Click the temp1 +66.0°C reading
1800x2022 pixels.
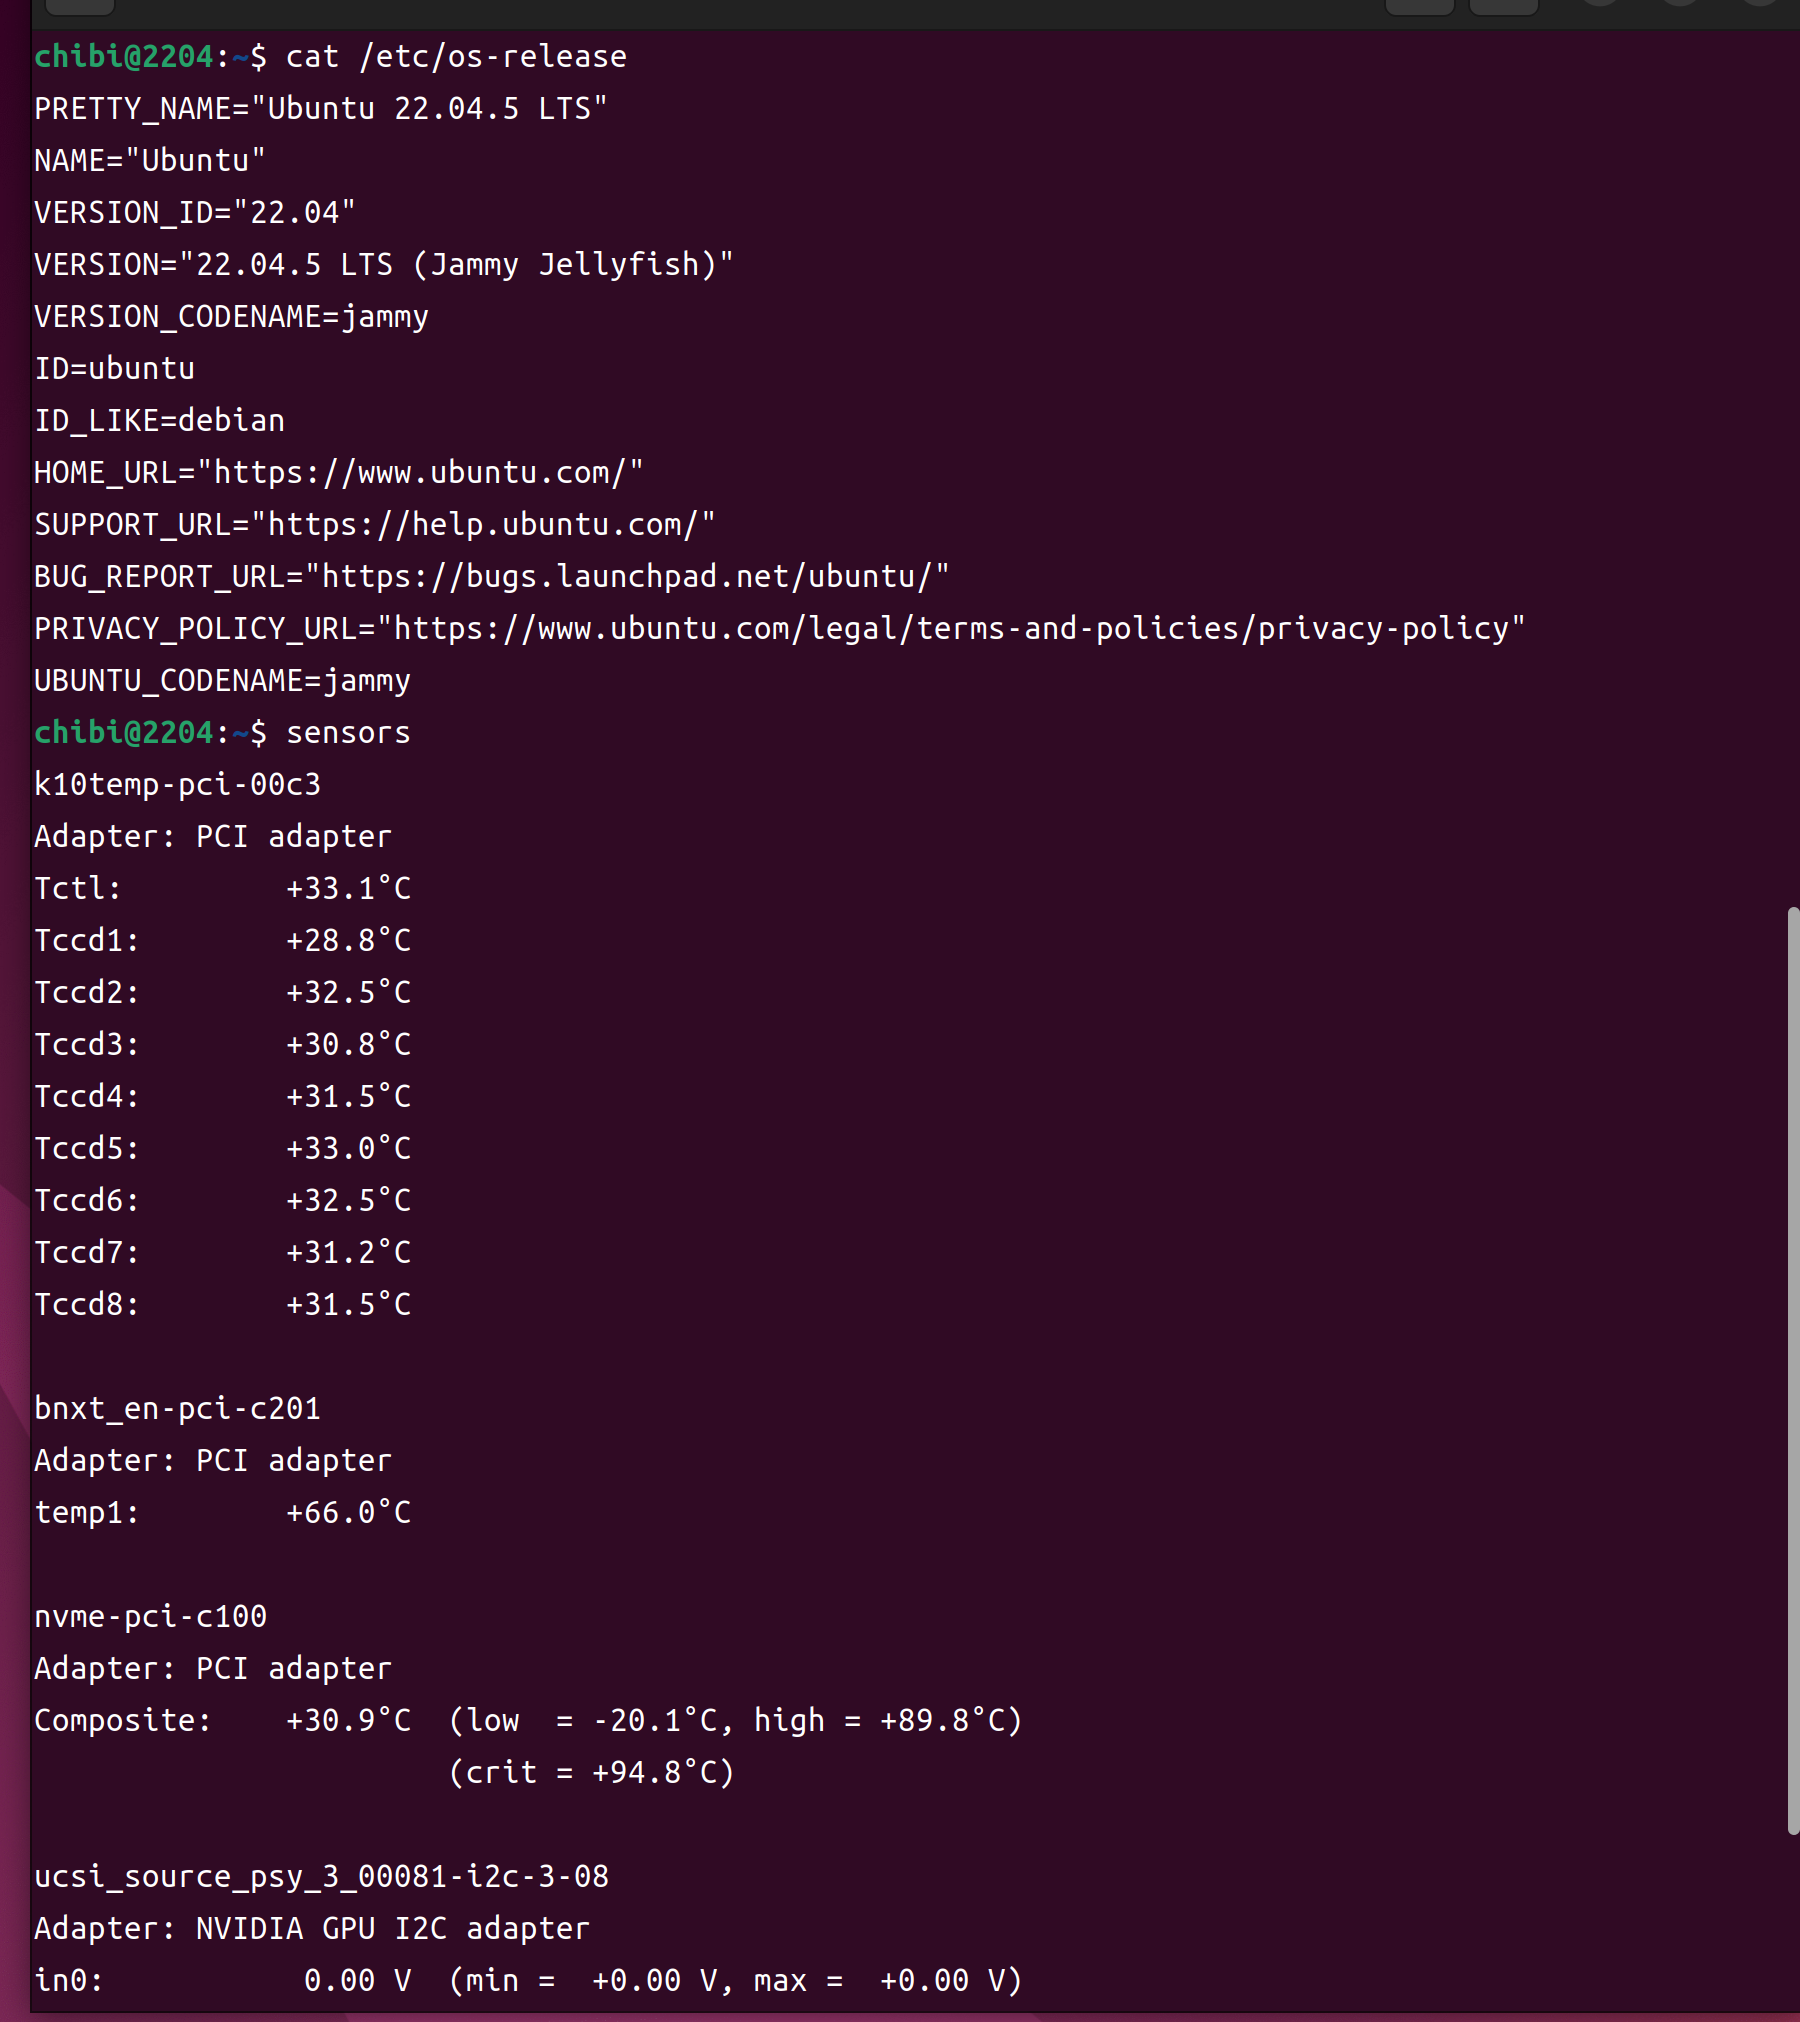click(348, 1512)
